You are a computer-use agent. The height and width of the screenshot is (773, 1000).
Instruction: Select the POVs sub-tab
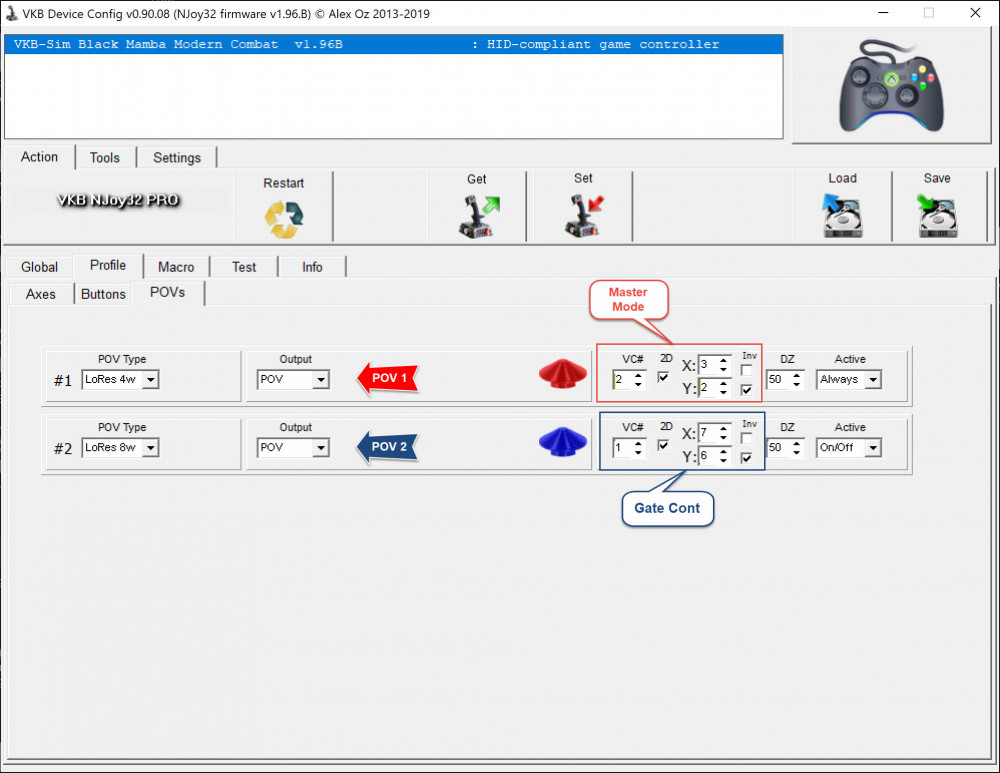(168, 292)
